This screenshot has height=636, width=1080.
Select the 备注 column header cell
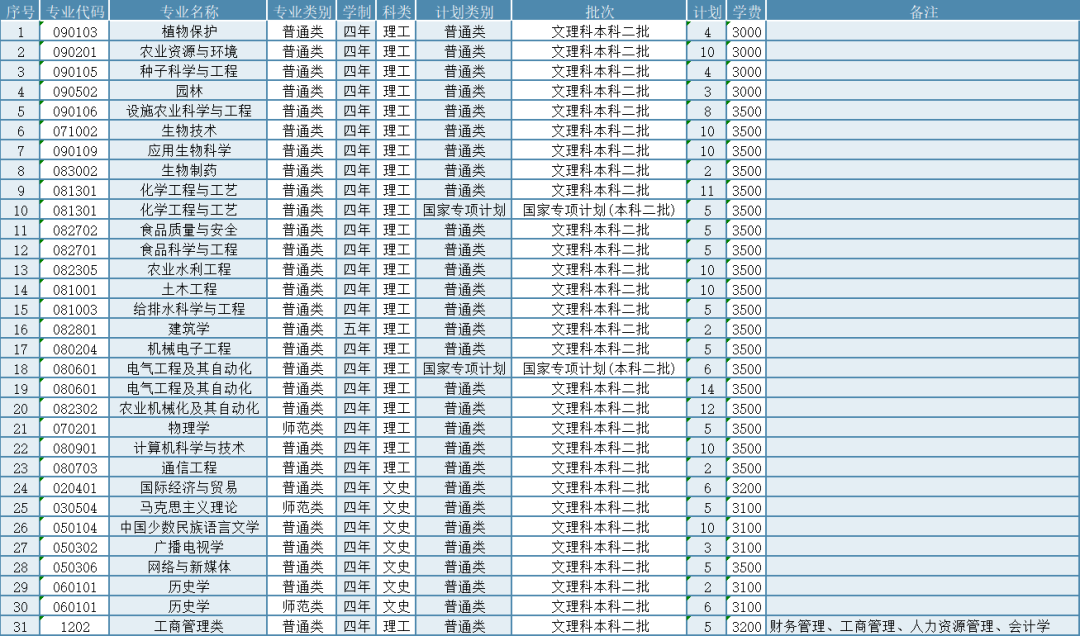pyautogui.click(x=922, y=11)
